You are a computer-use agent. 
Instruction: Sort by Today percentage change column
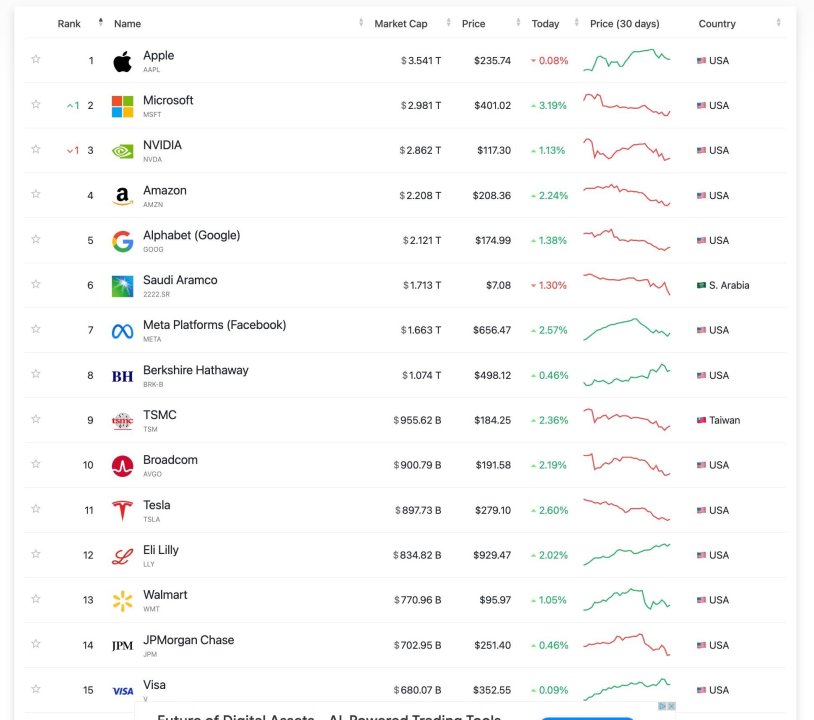545,24
